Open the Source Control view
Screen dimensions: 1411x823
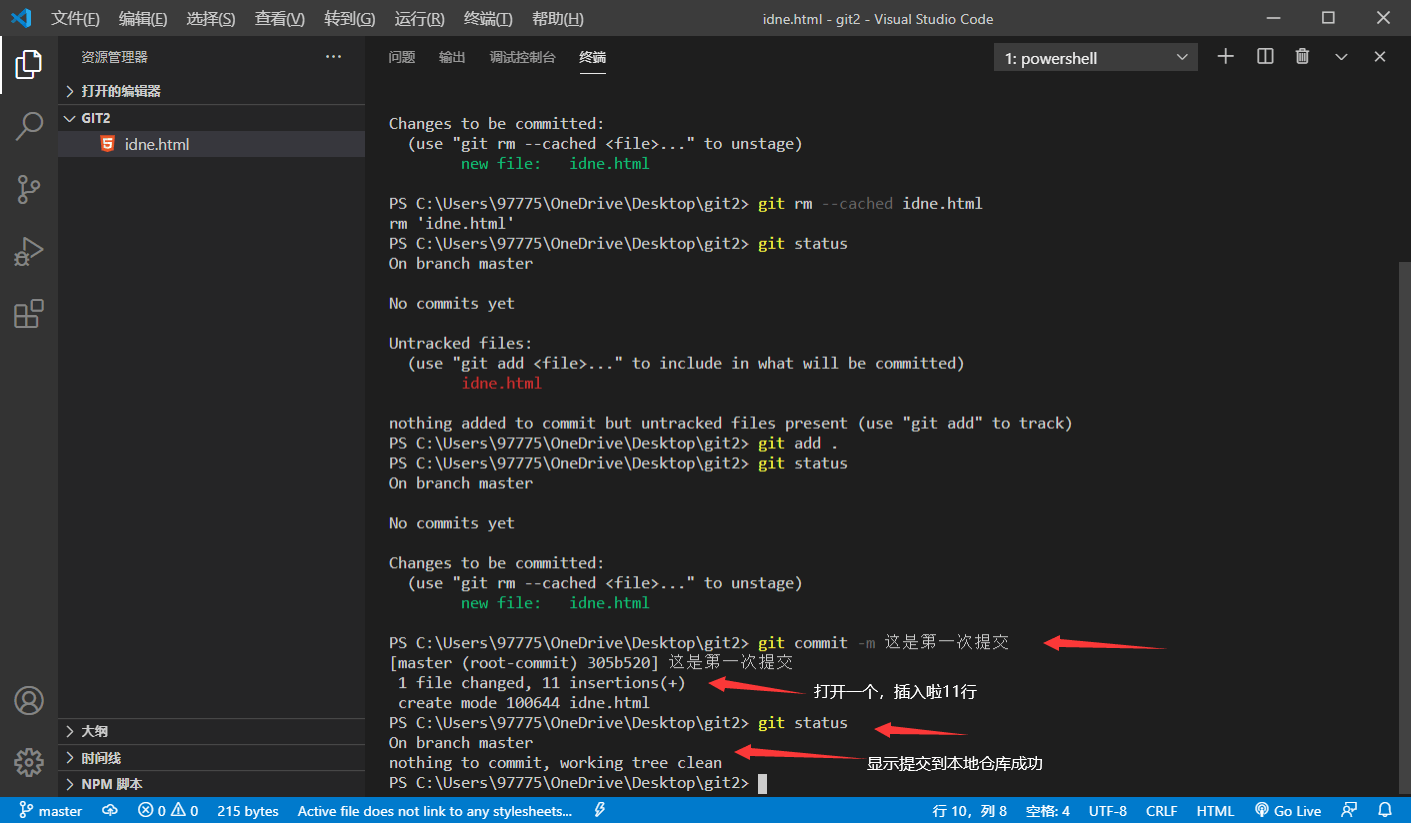[x=28, y=189]
